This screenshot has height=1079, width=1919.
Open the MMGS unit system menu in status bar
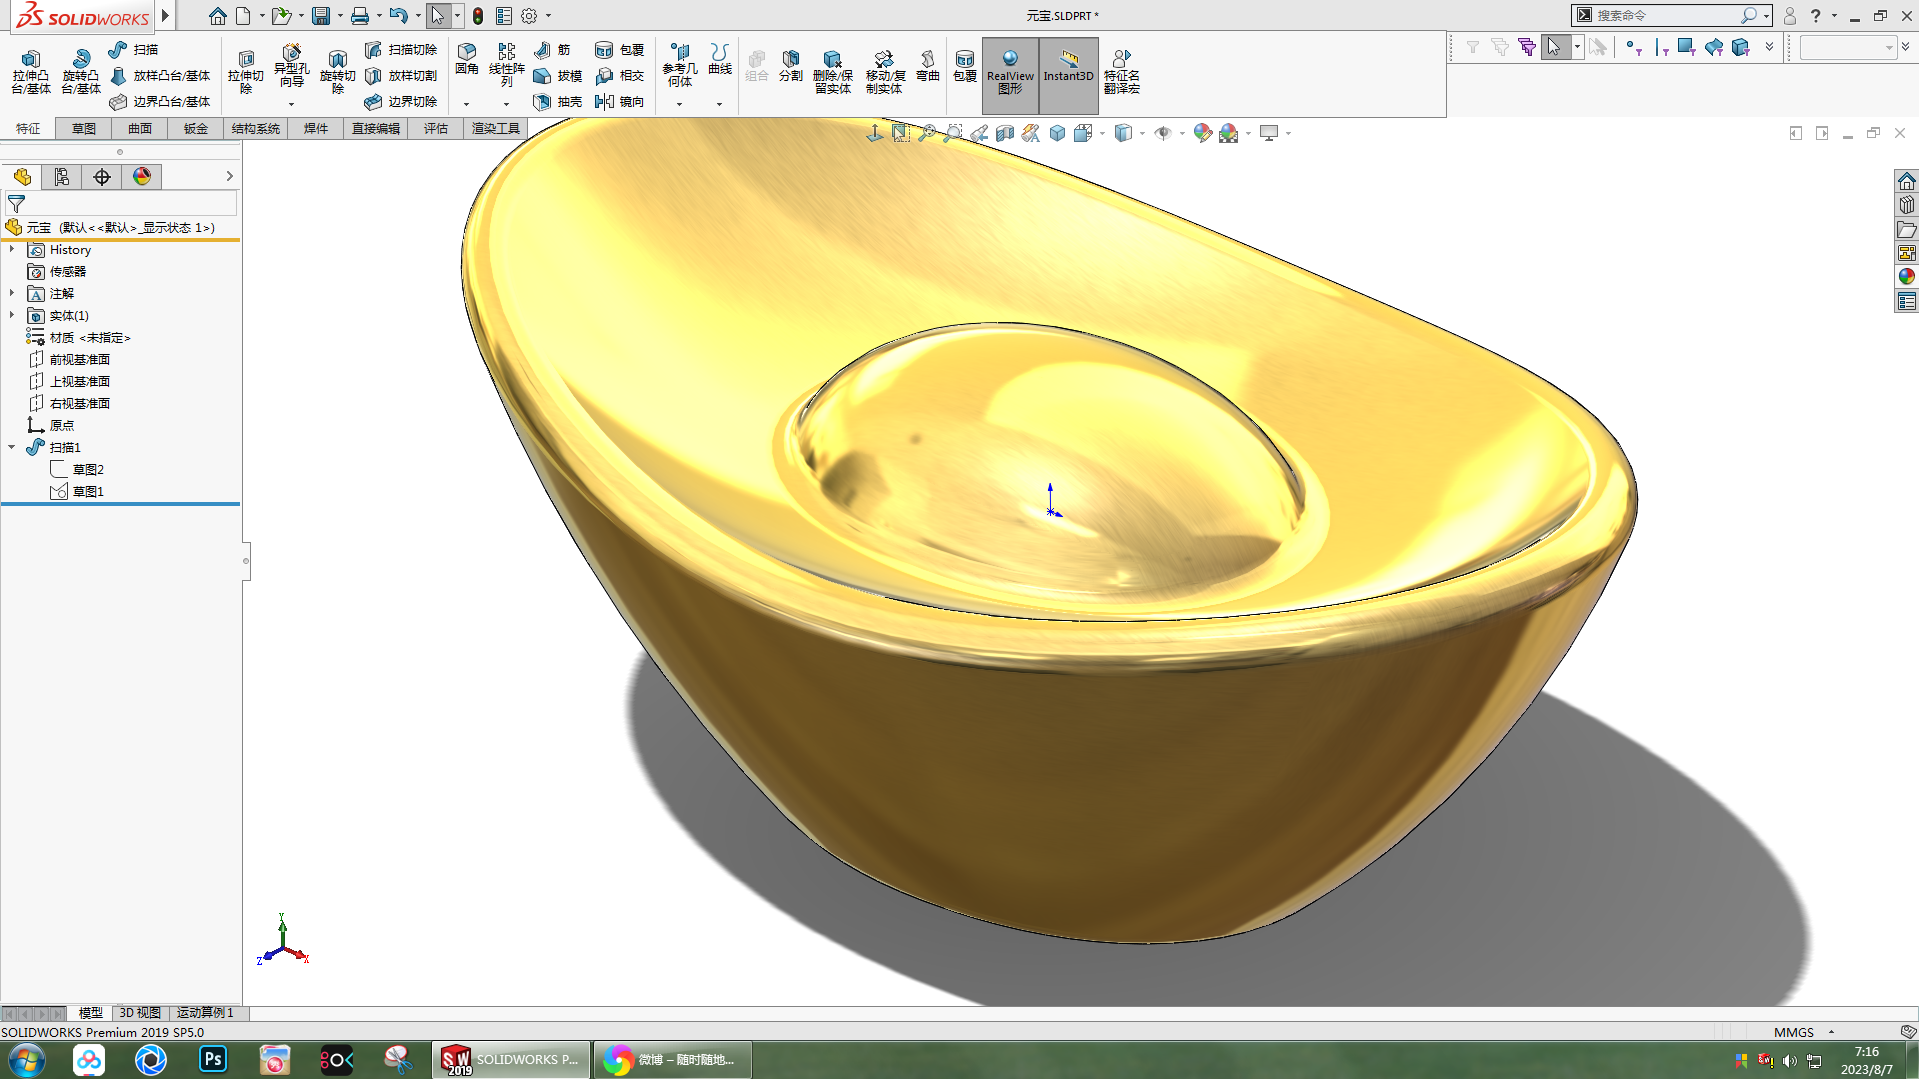1804,1032
